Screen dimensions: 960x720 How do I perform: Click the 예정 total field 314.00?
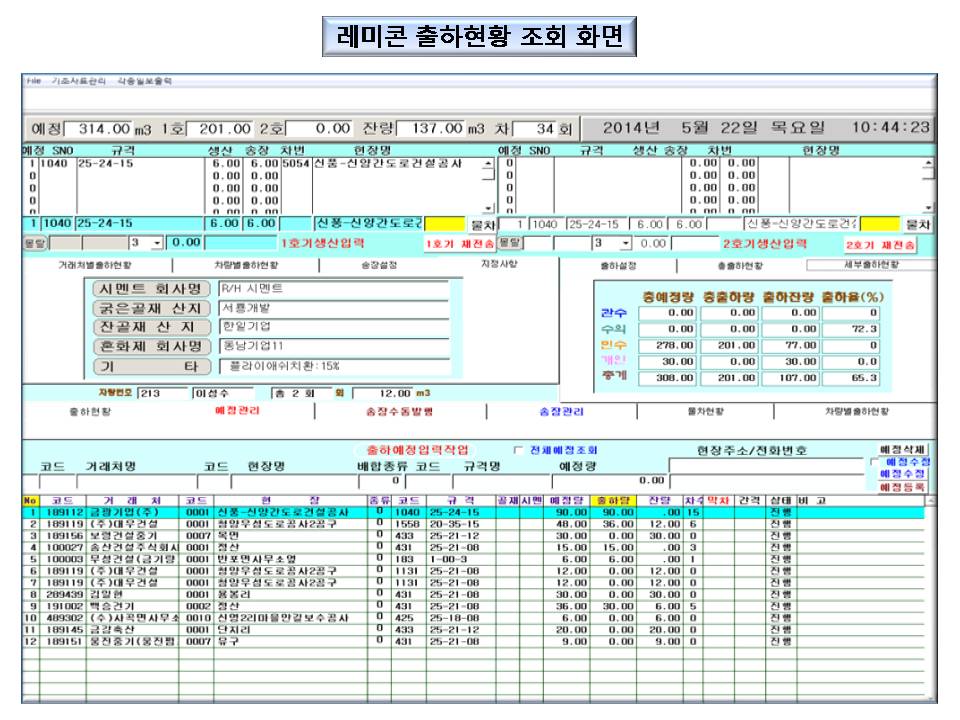coord(98,129)
